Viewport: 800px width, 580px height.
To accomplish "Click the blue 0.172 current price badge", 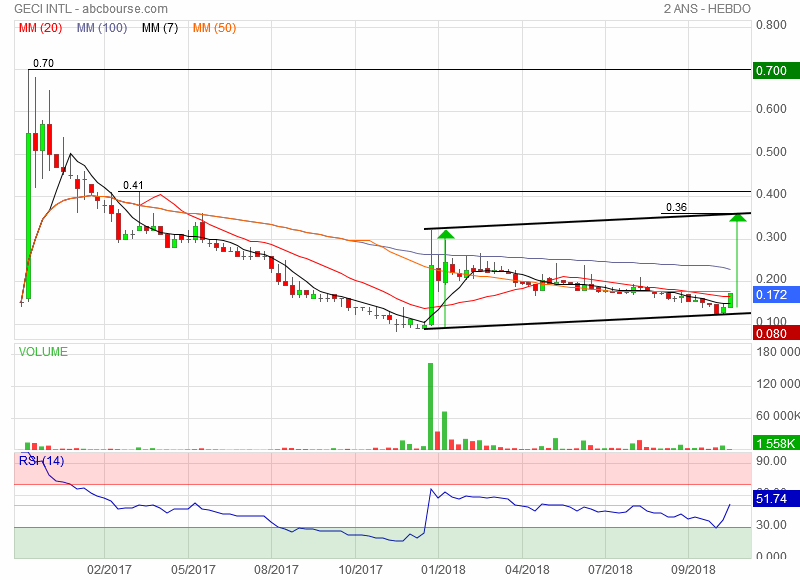I will [776, 294].
